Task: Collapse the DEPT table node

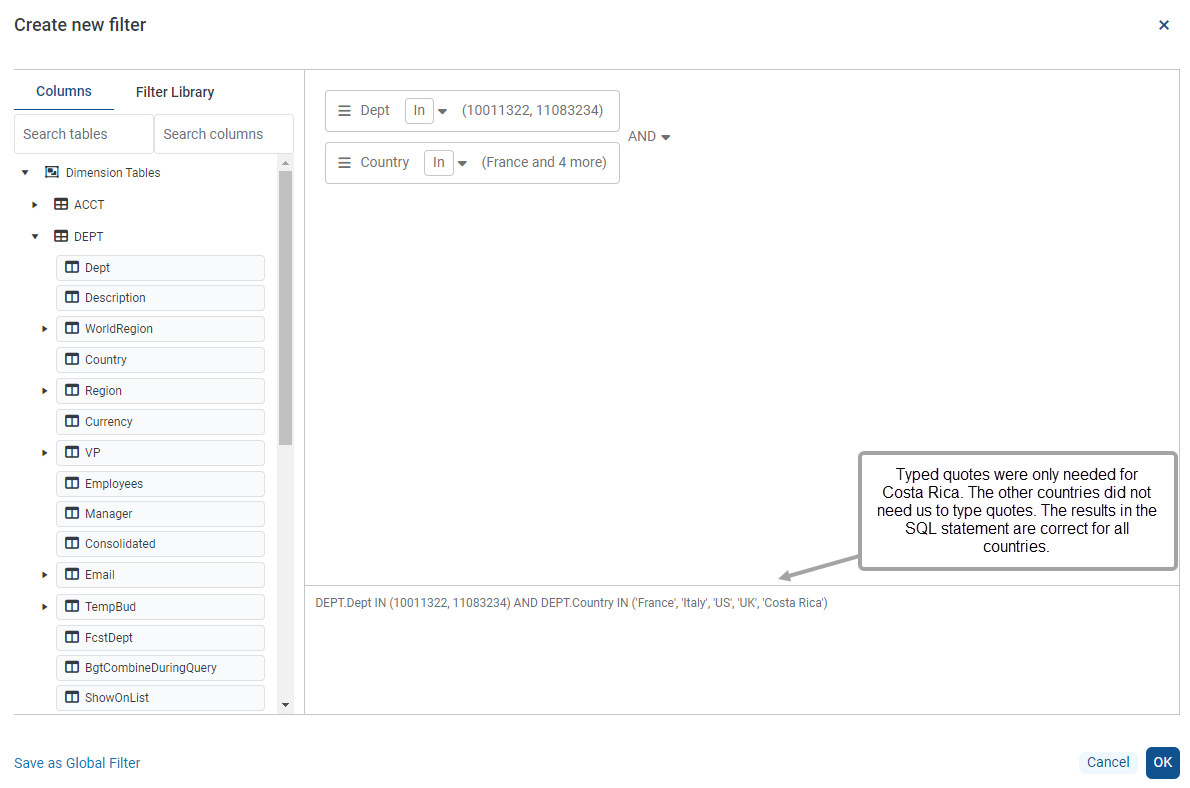Action: point(35,237)
